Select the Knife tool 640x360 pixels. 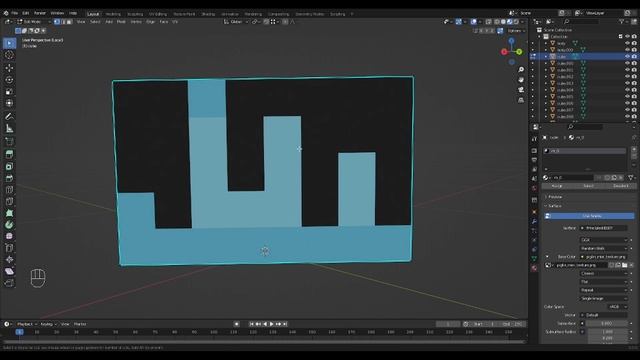coord(9,201)
